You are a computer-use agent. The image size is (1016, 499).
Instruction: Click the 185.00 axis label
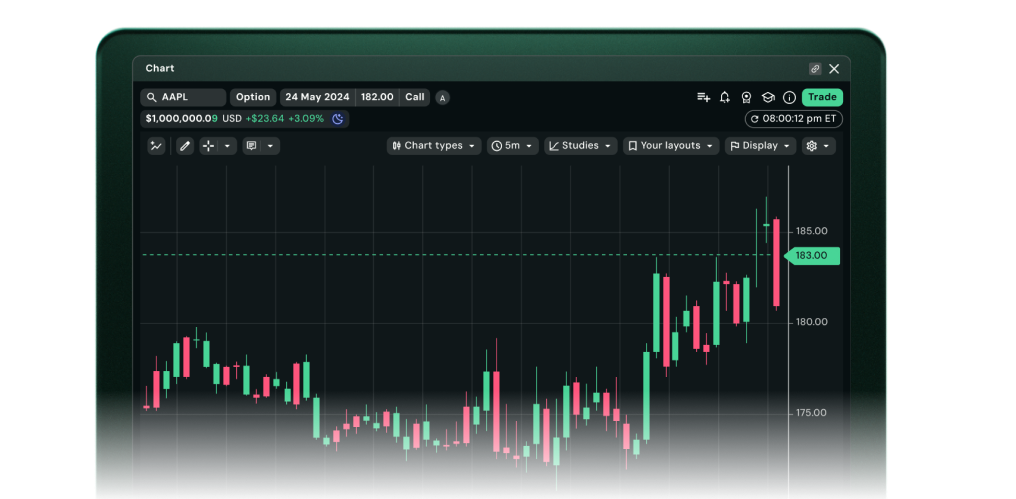(x=812, y=231)
